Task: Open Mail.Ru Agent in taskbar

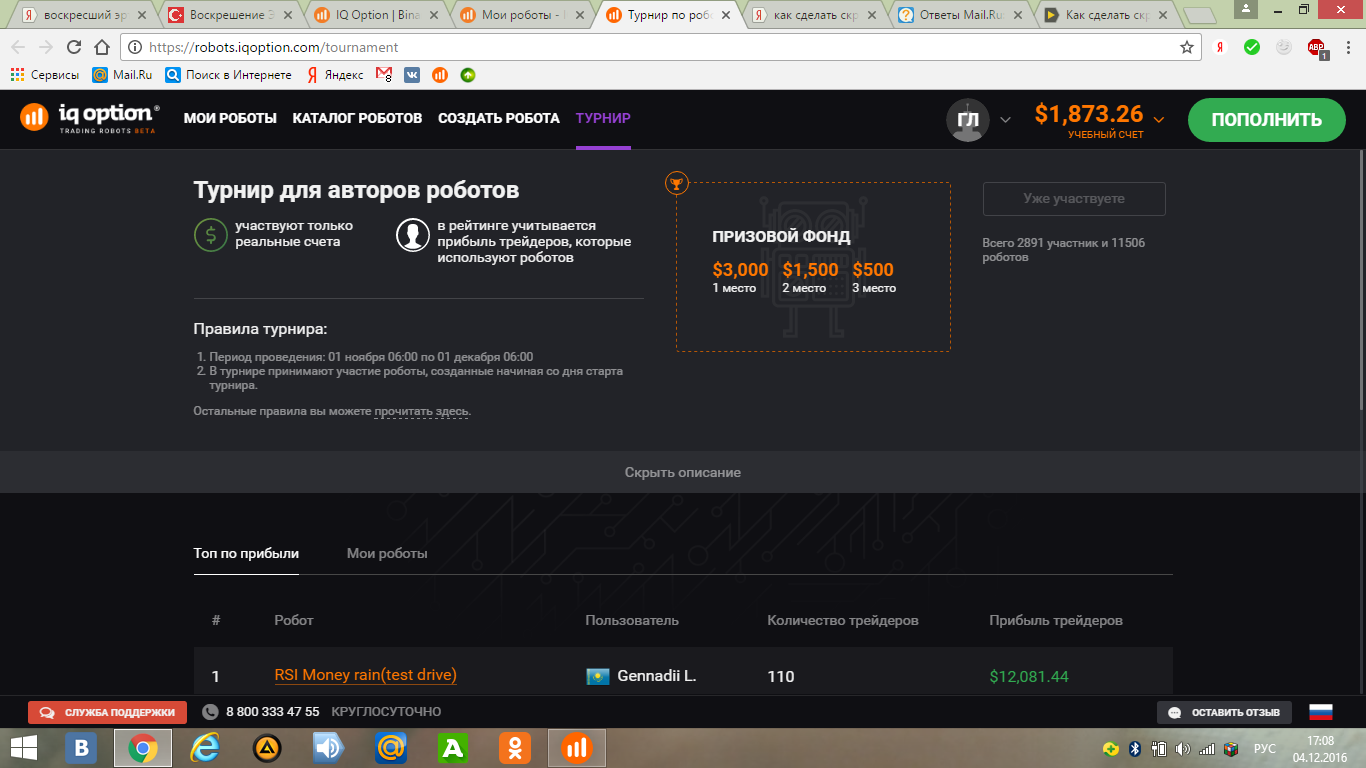Action: point(391,748)
